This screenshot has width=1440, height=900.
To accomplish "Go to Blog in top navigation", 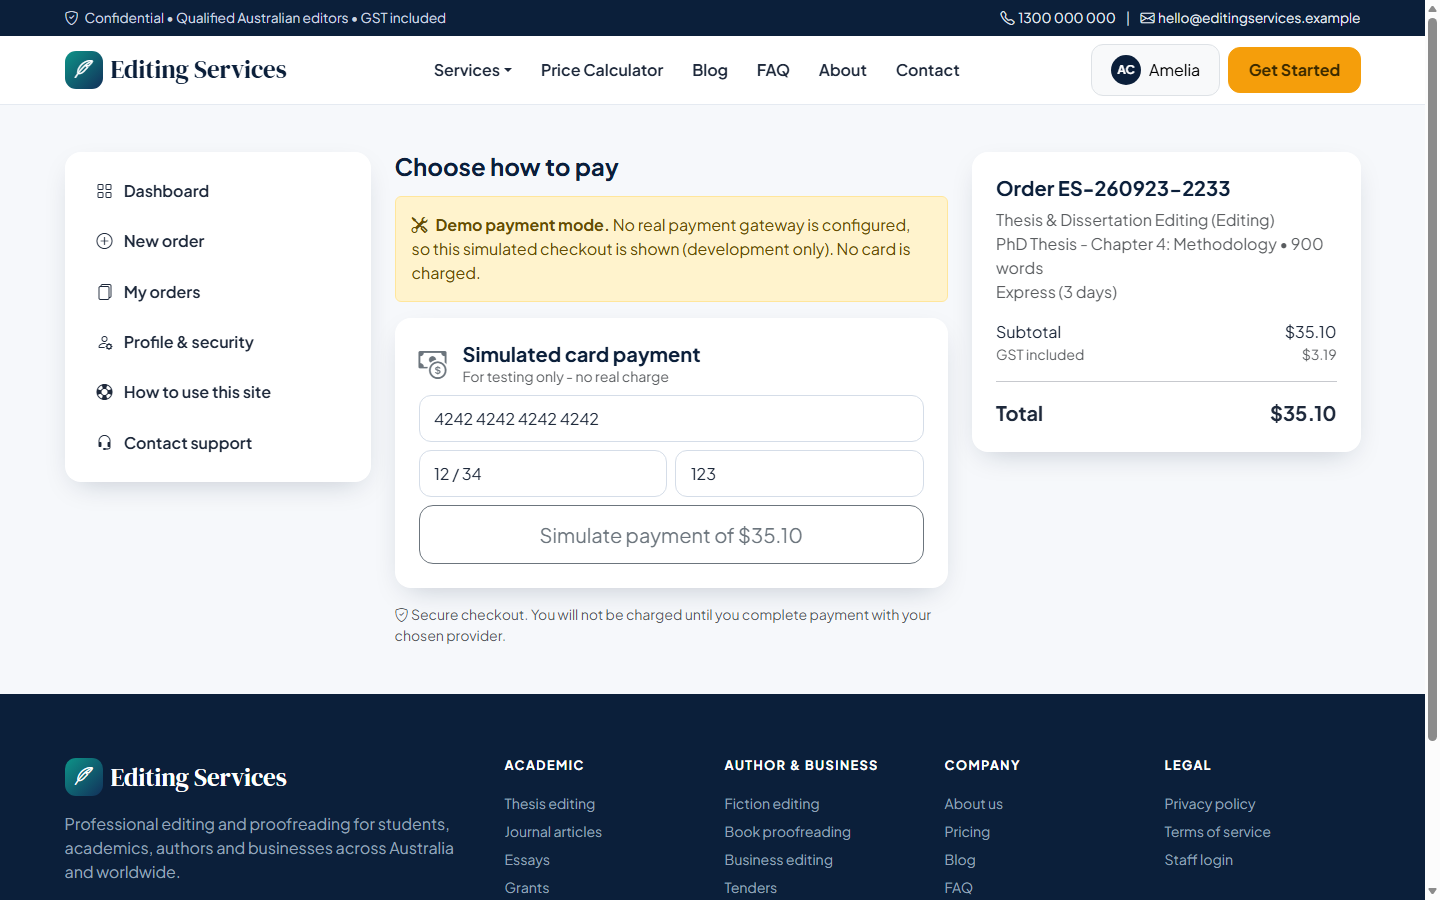I will pos(710,70).
